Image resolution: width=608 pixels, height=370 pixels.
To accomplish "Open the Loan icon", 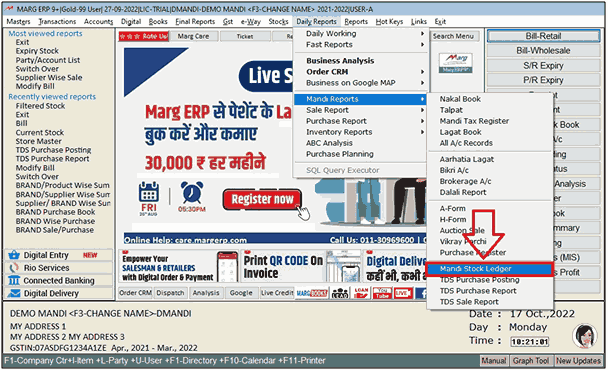I will [x=361, y=293].
